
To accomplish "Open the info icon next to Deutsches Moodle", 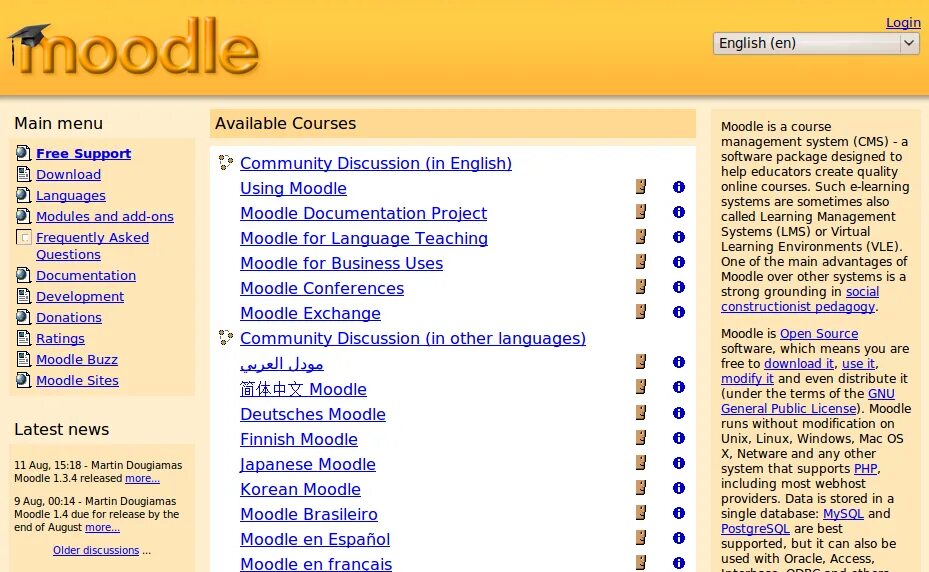I will [x=679, y=413].
